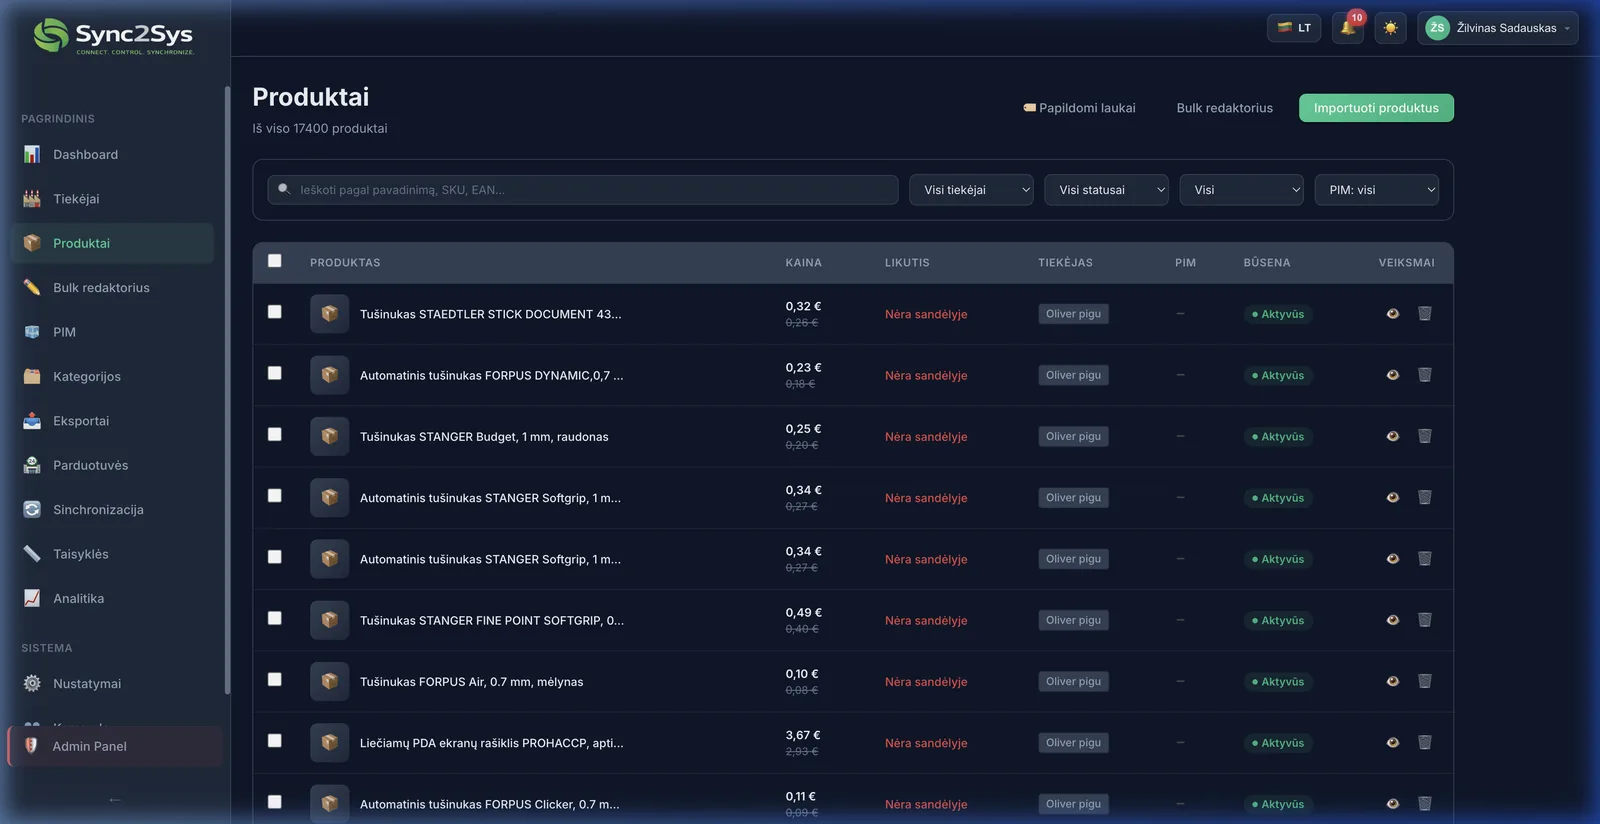Go to Bulk redaktorius in sidebar

[x=112, y=288]
